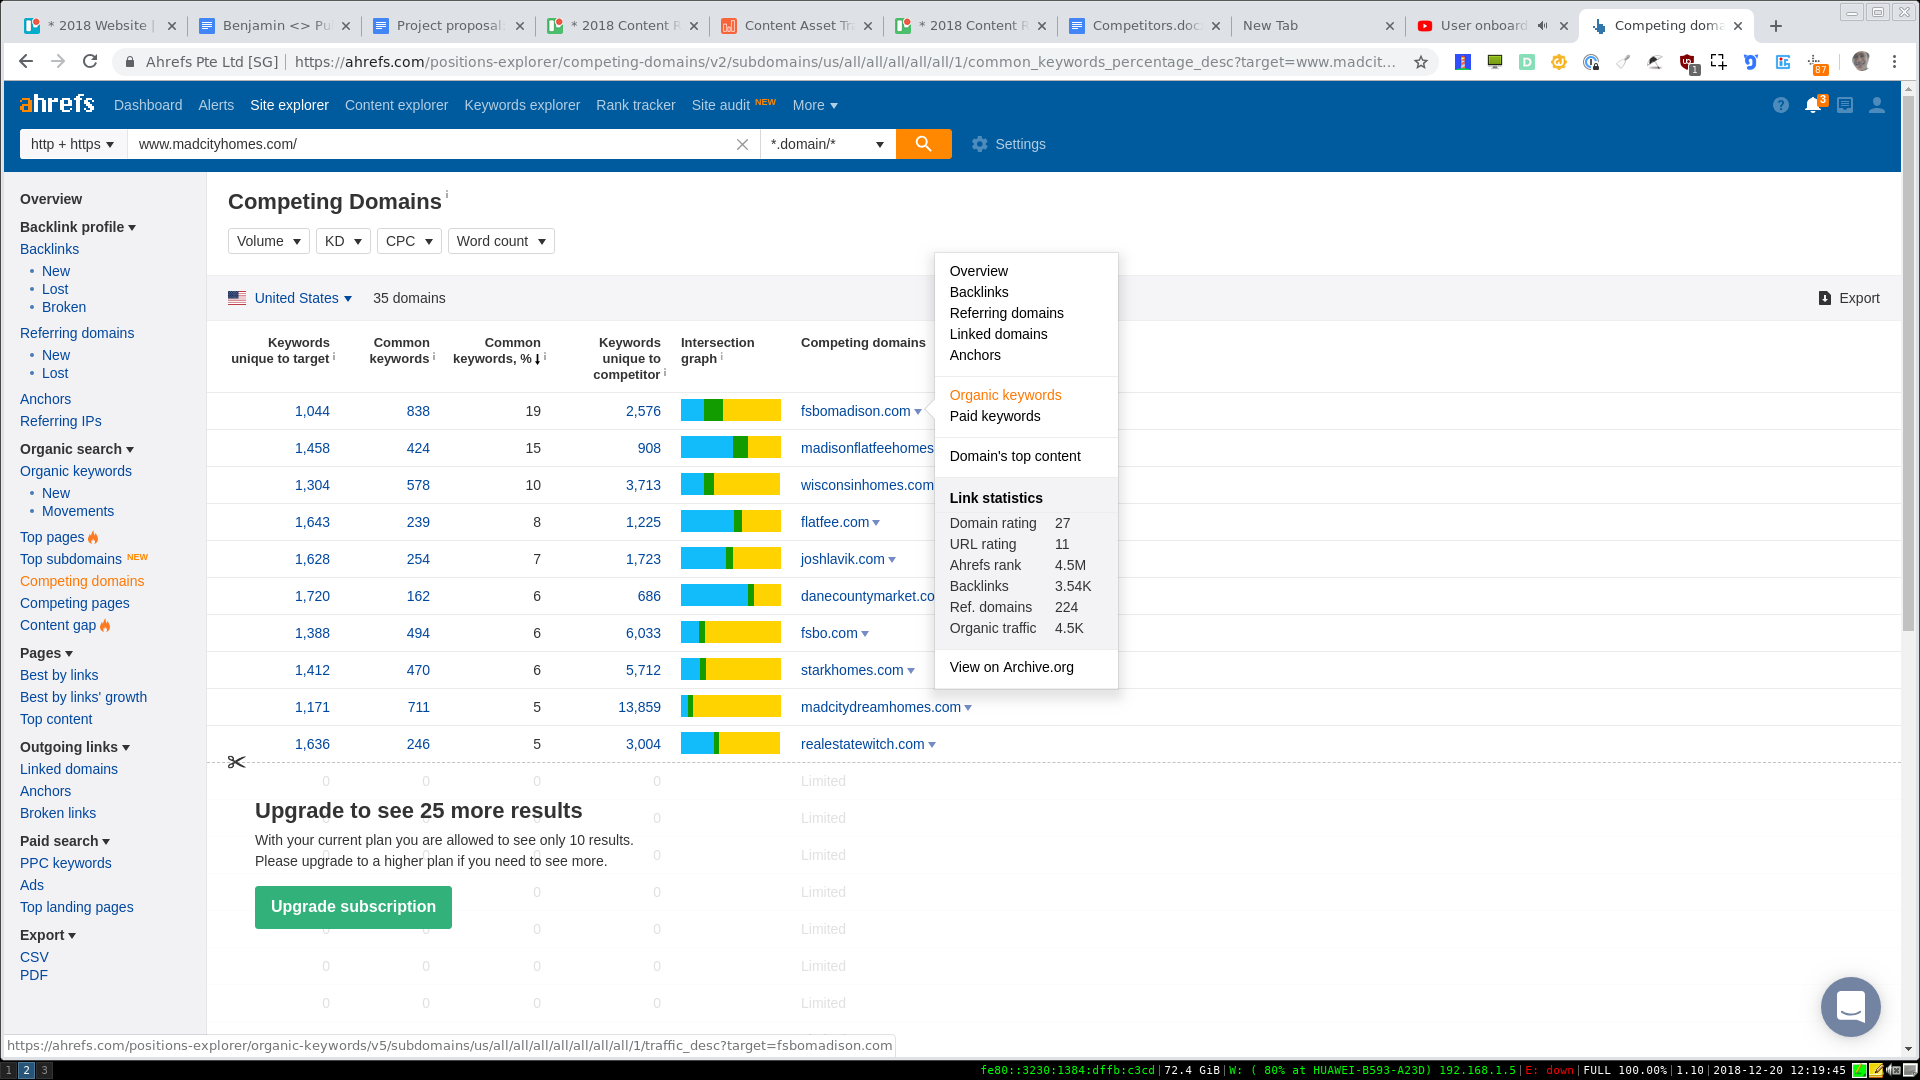The width and height of the screenshot is (1920, 1080).
Task: Open Keywords explorer in top navigation
Action: pyautogui.click(x=522, y=105)
